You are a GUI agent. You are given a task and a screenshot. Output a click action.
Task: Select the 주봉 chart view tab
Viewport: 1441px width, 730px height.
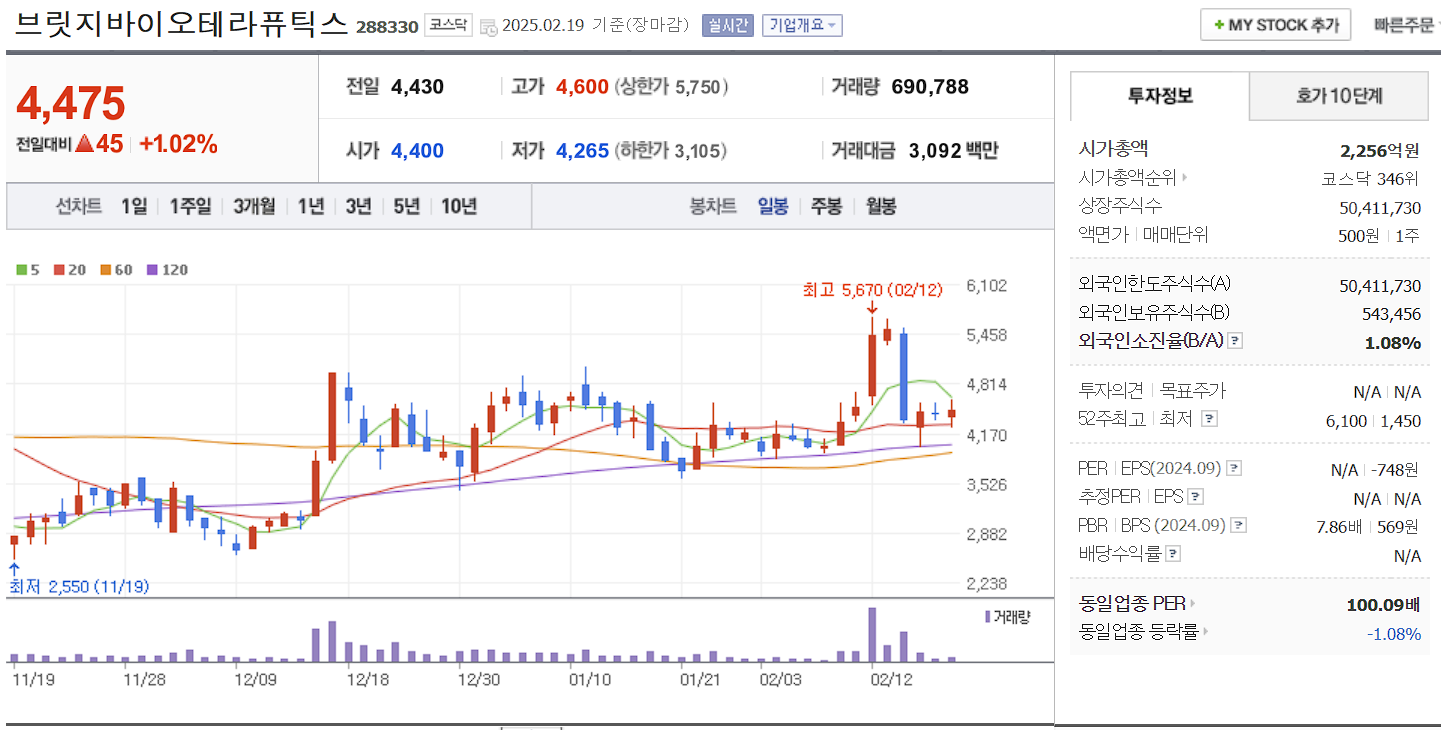point(828,205)
